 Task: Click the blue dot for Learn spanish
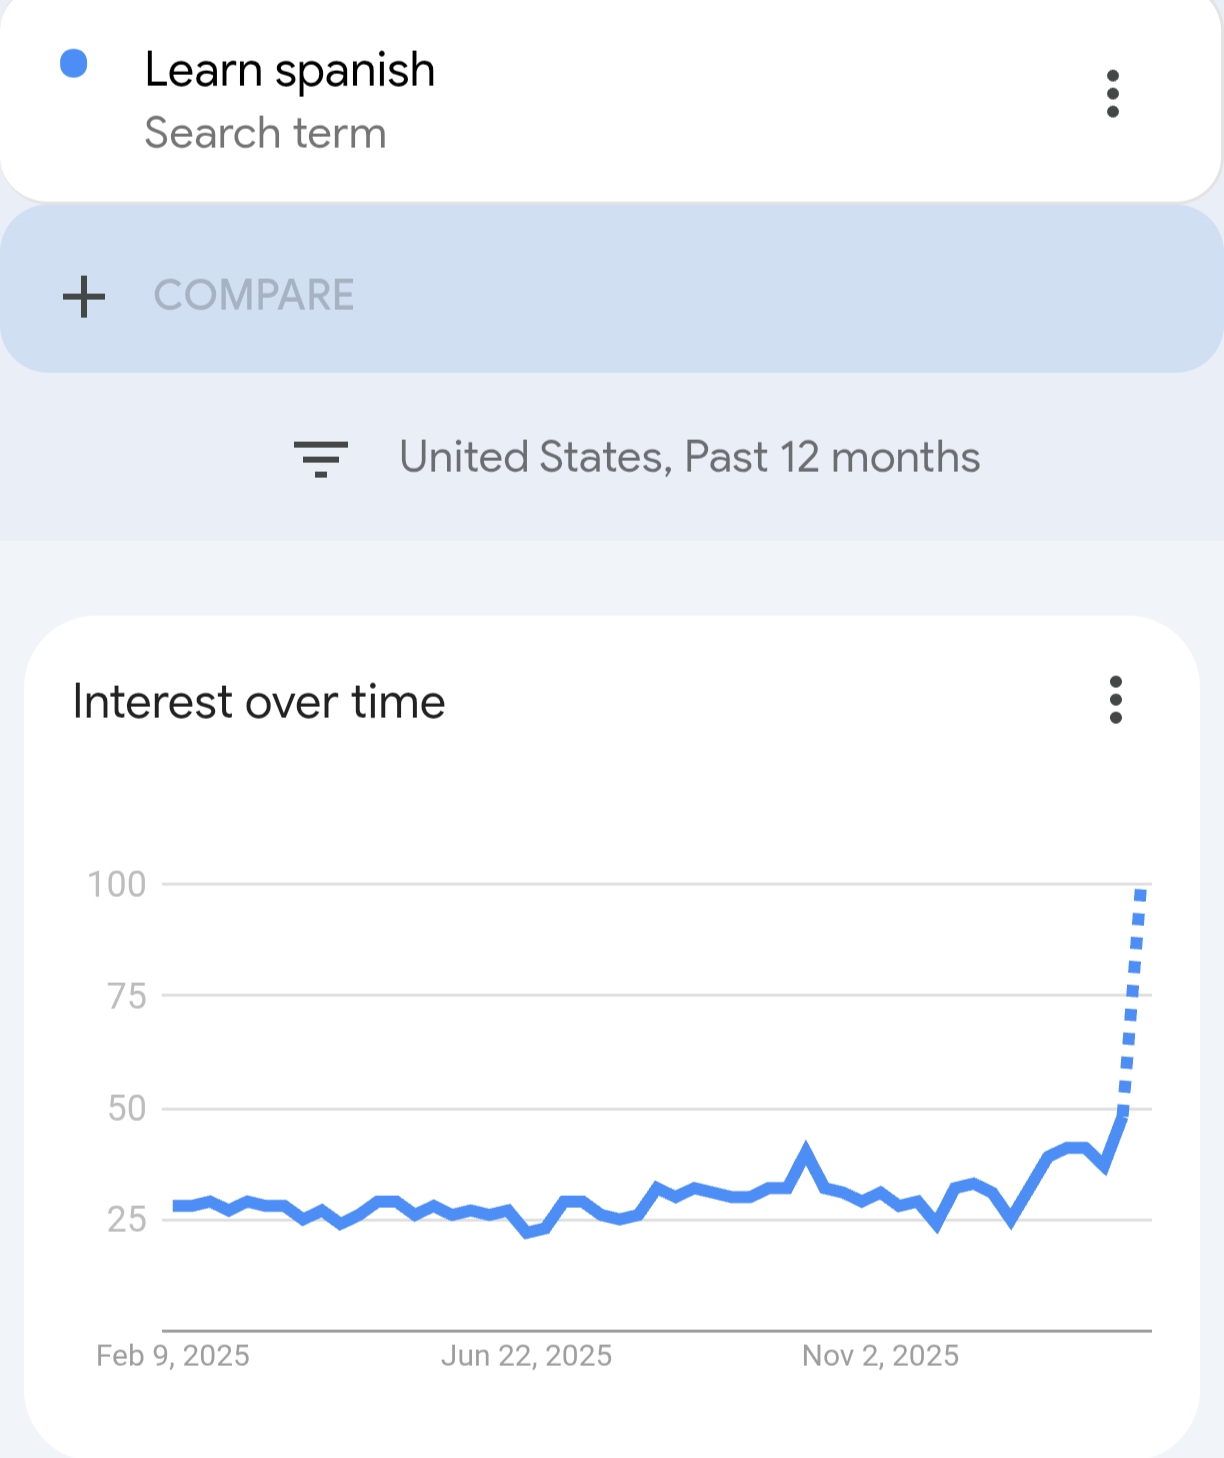click(74, 64)
